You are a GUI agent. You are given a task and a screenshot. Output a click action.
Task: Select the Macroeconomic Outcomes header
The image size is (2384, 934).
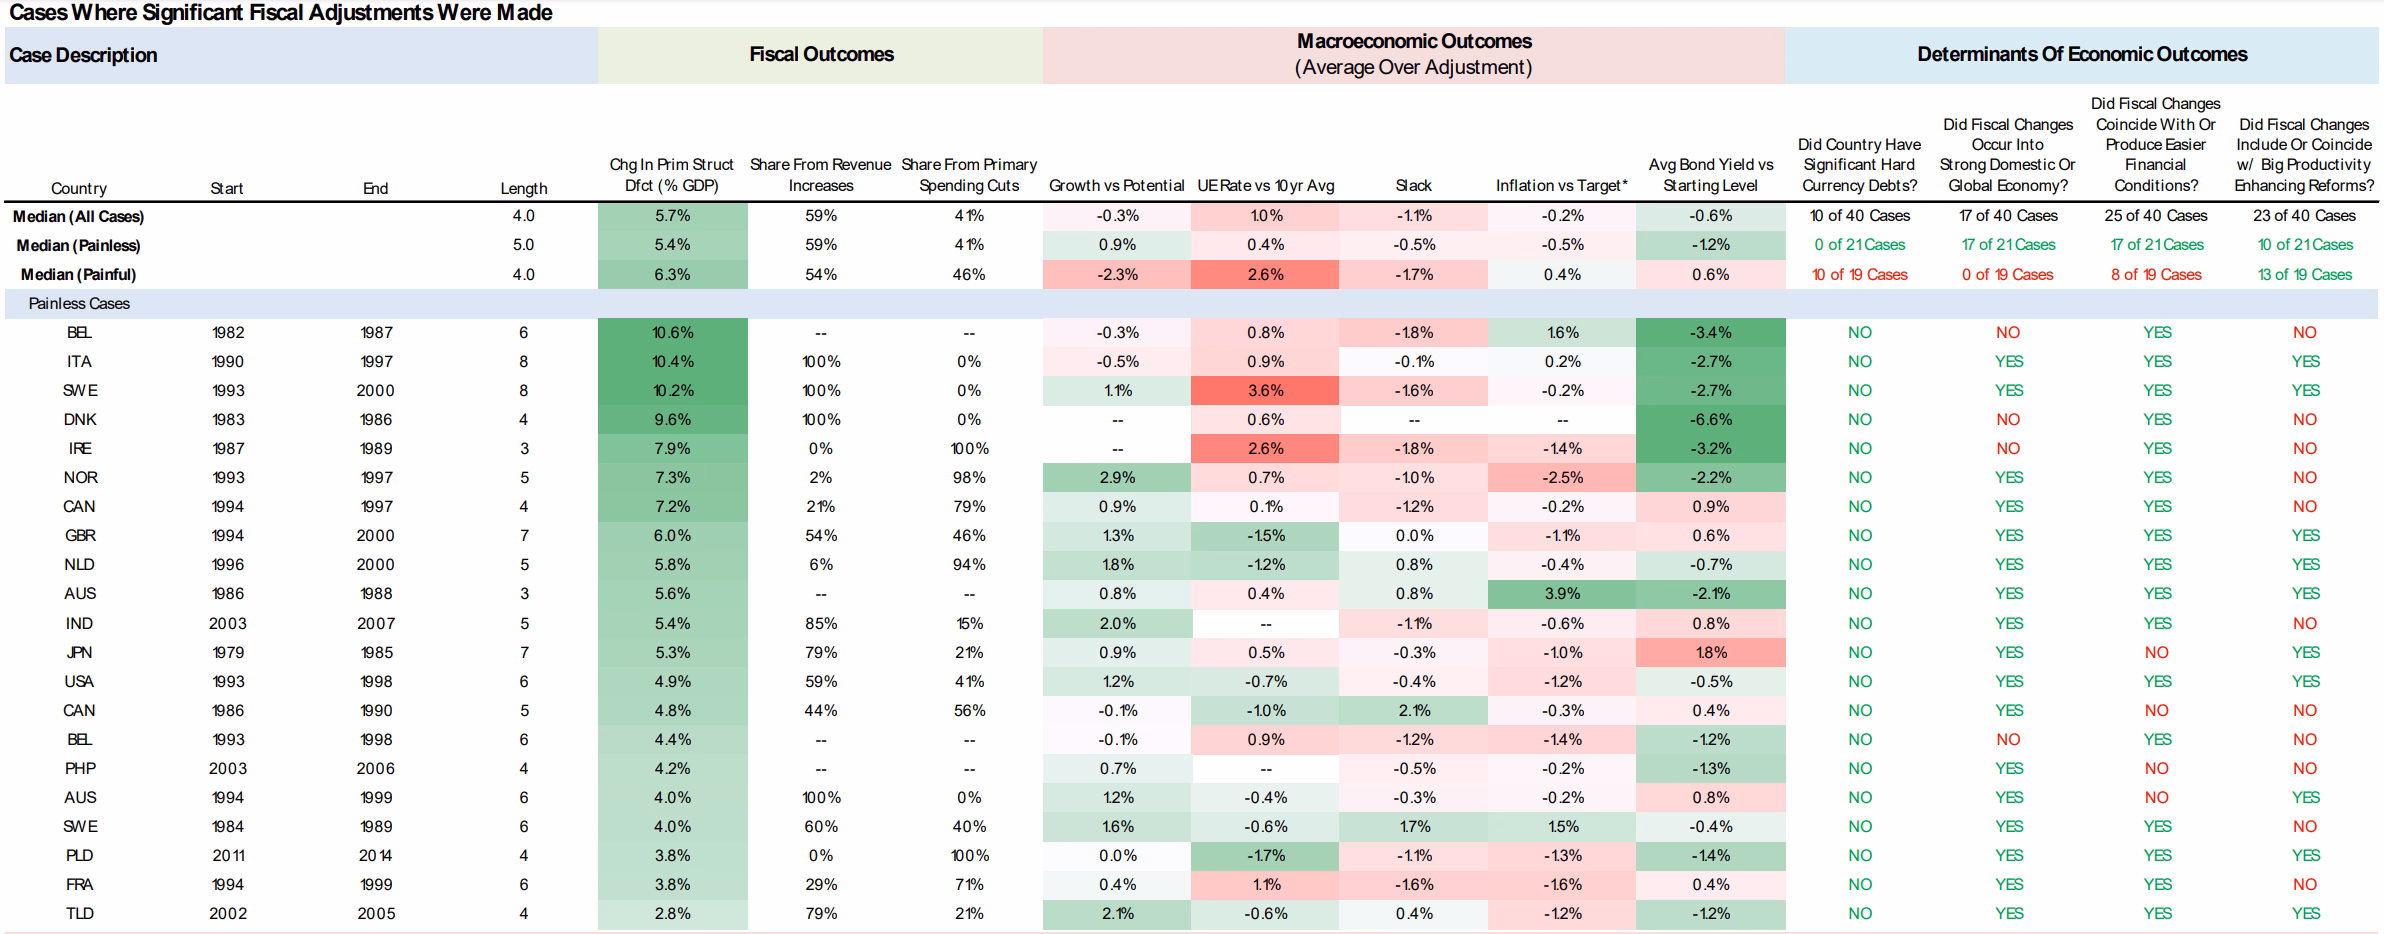[x=1413, y=55]
